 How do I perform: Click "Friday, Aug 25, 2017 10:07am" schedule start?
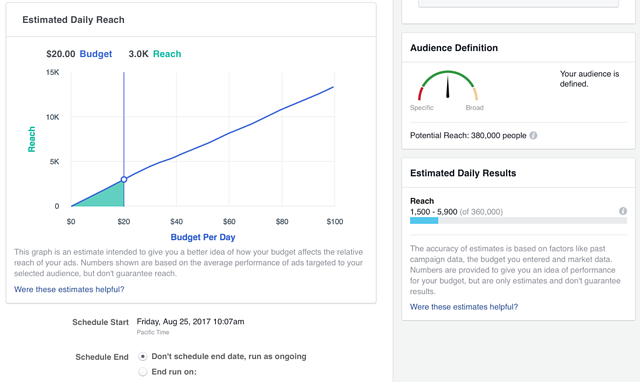pos(191,322)
